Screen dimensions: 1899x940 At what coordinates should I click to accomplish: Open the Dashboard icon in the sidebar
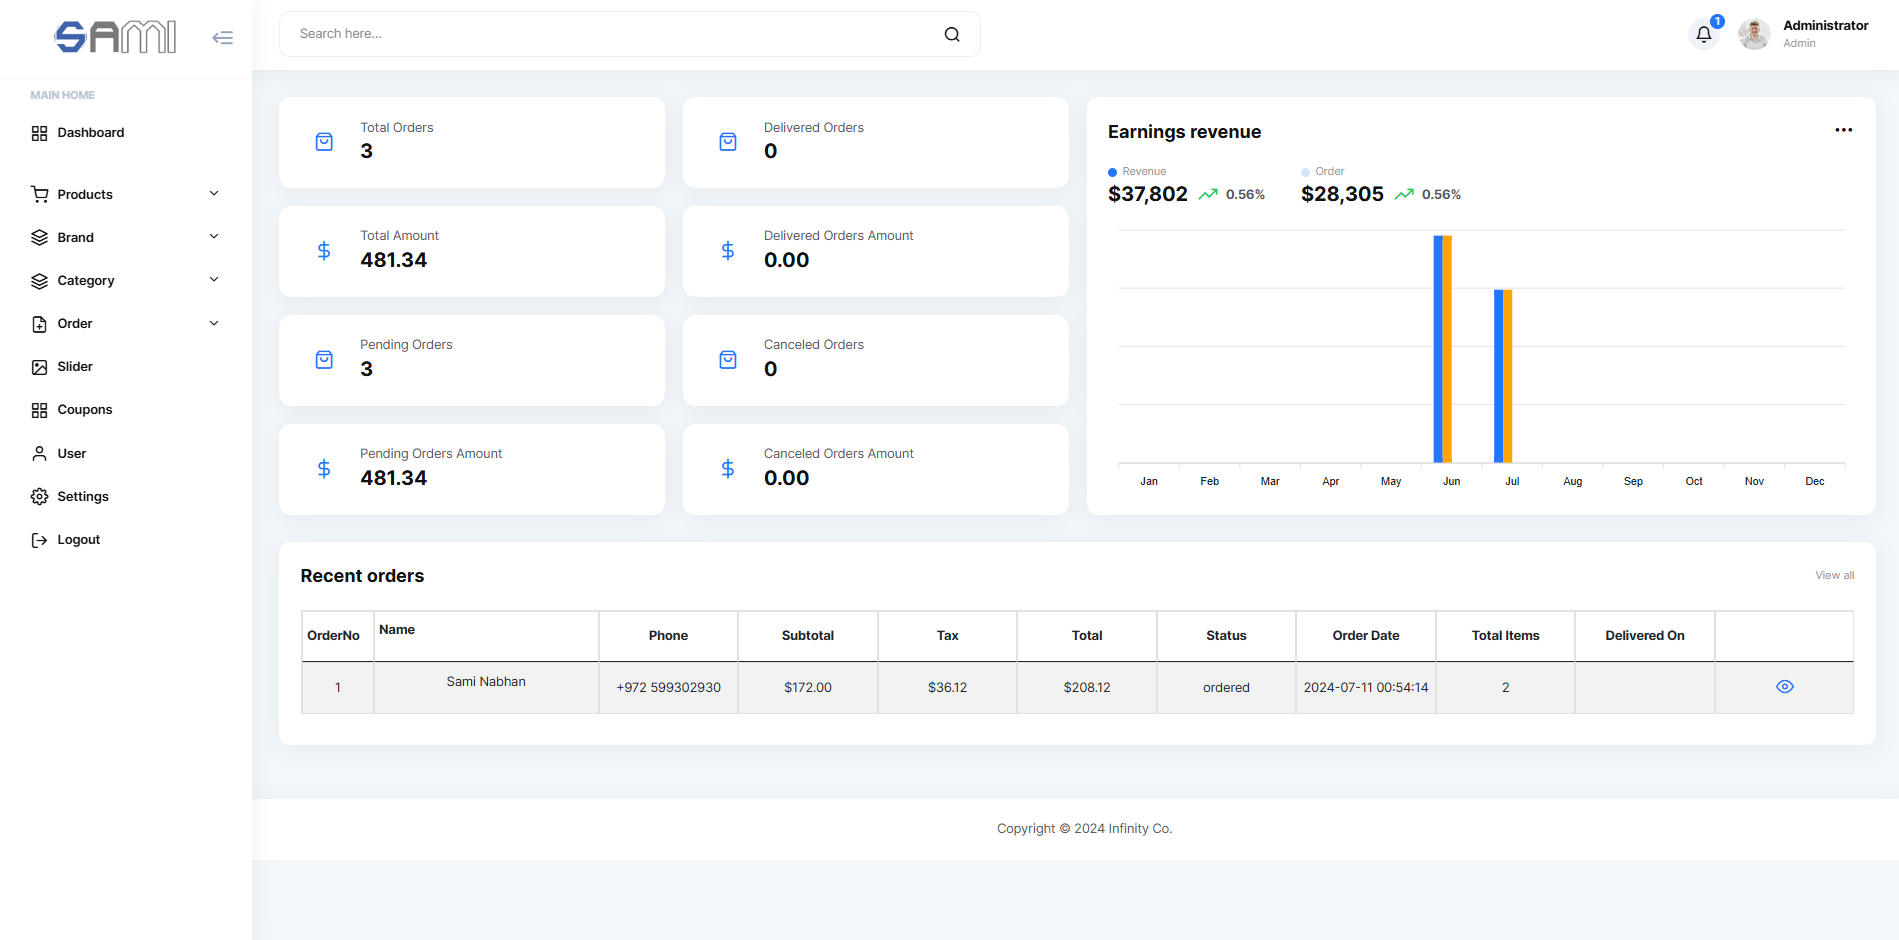click(40, 132)
